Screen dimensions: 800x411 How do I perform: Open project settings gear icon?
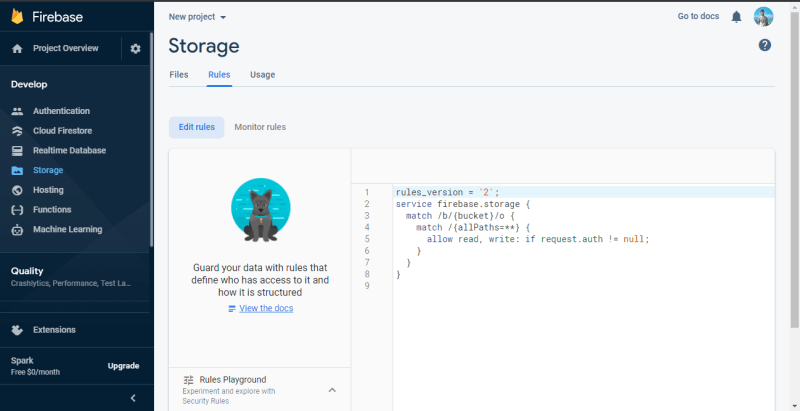135,49
